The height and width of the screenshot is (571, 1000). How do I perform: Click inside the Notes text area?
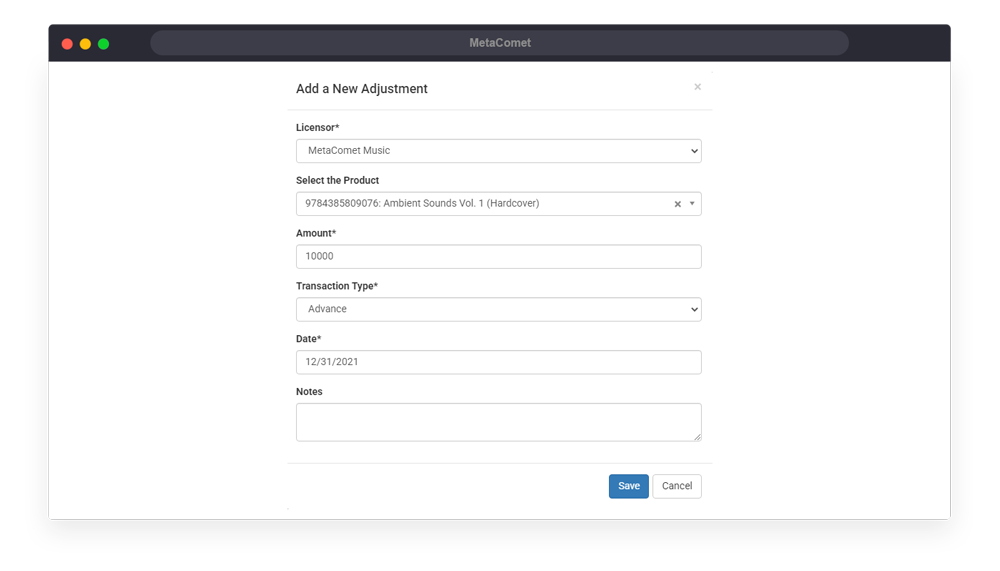click(x=498, y=422)
